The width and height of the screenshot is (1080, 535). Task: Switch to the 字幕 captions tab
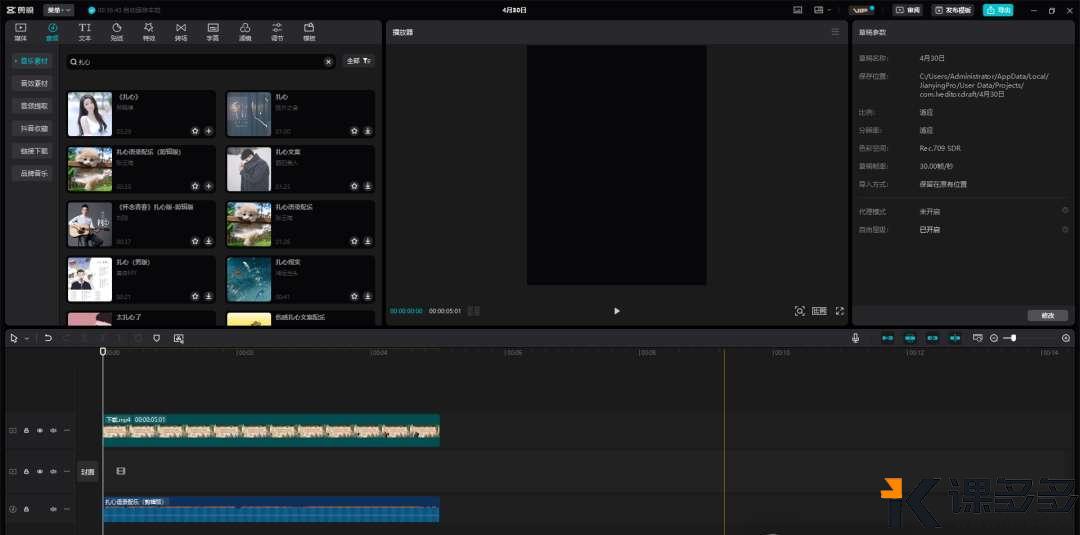point(213,32)
